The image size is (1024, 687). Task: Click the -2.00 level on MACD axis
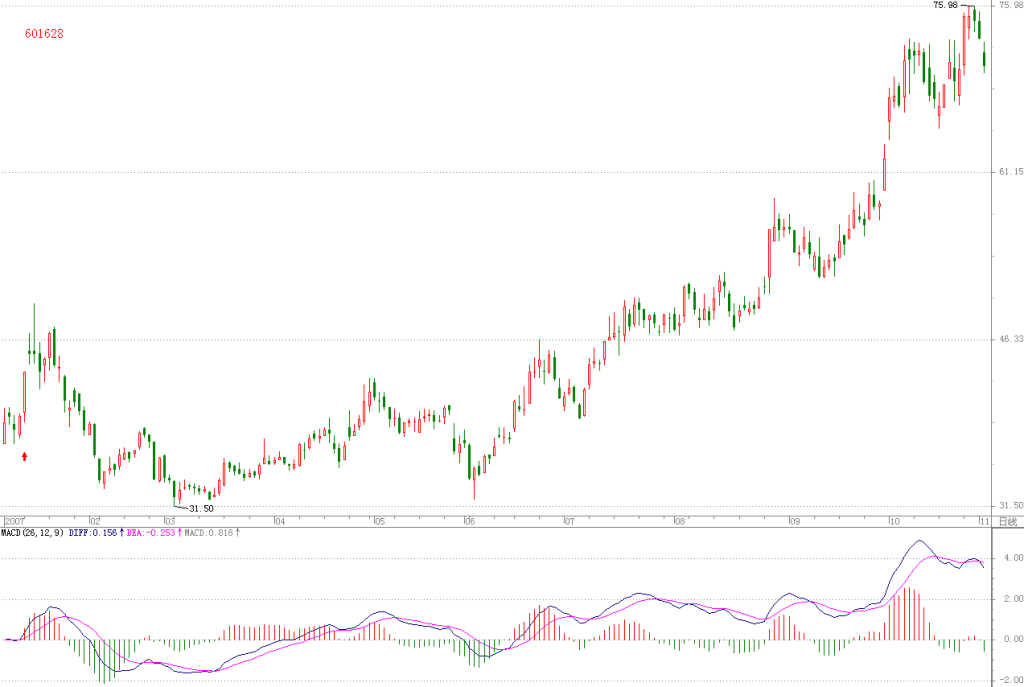1012,680
